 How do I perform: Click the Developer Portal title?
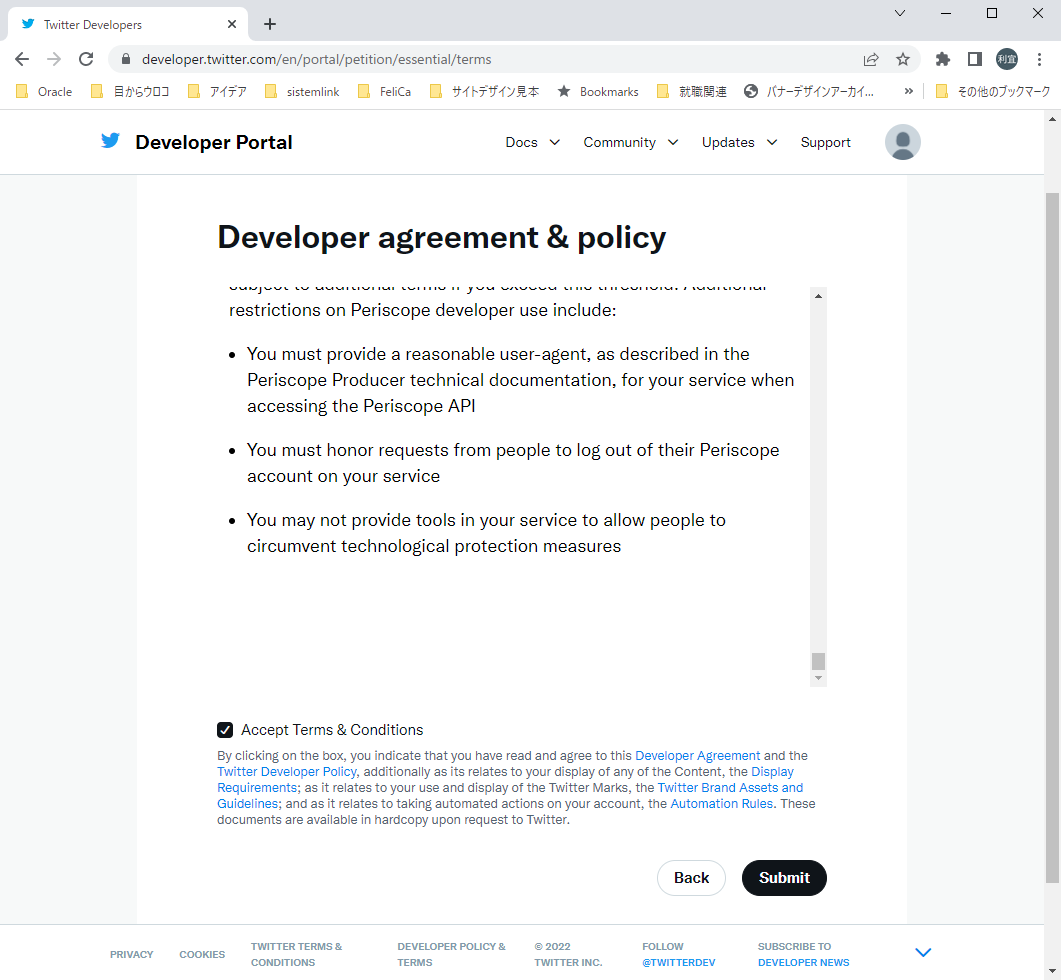coord(214,142)
